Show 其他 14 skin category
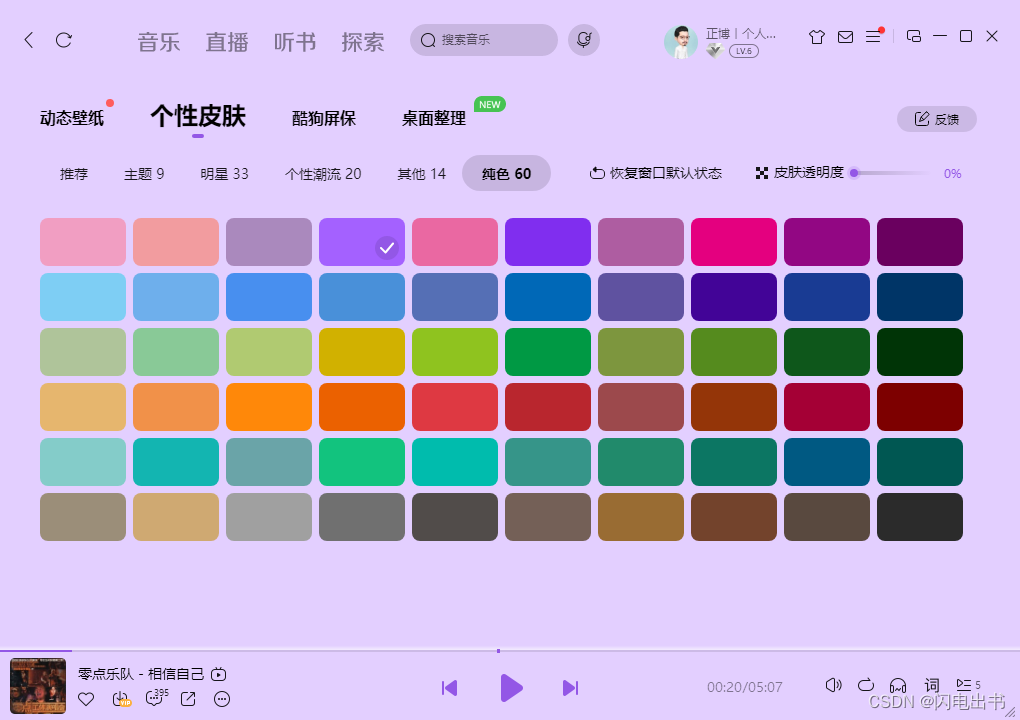Screen dimensions: 1020x720 point(422,174)
